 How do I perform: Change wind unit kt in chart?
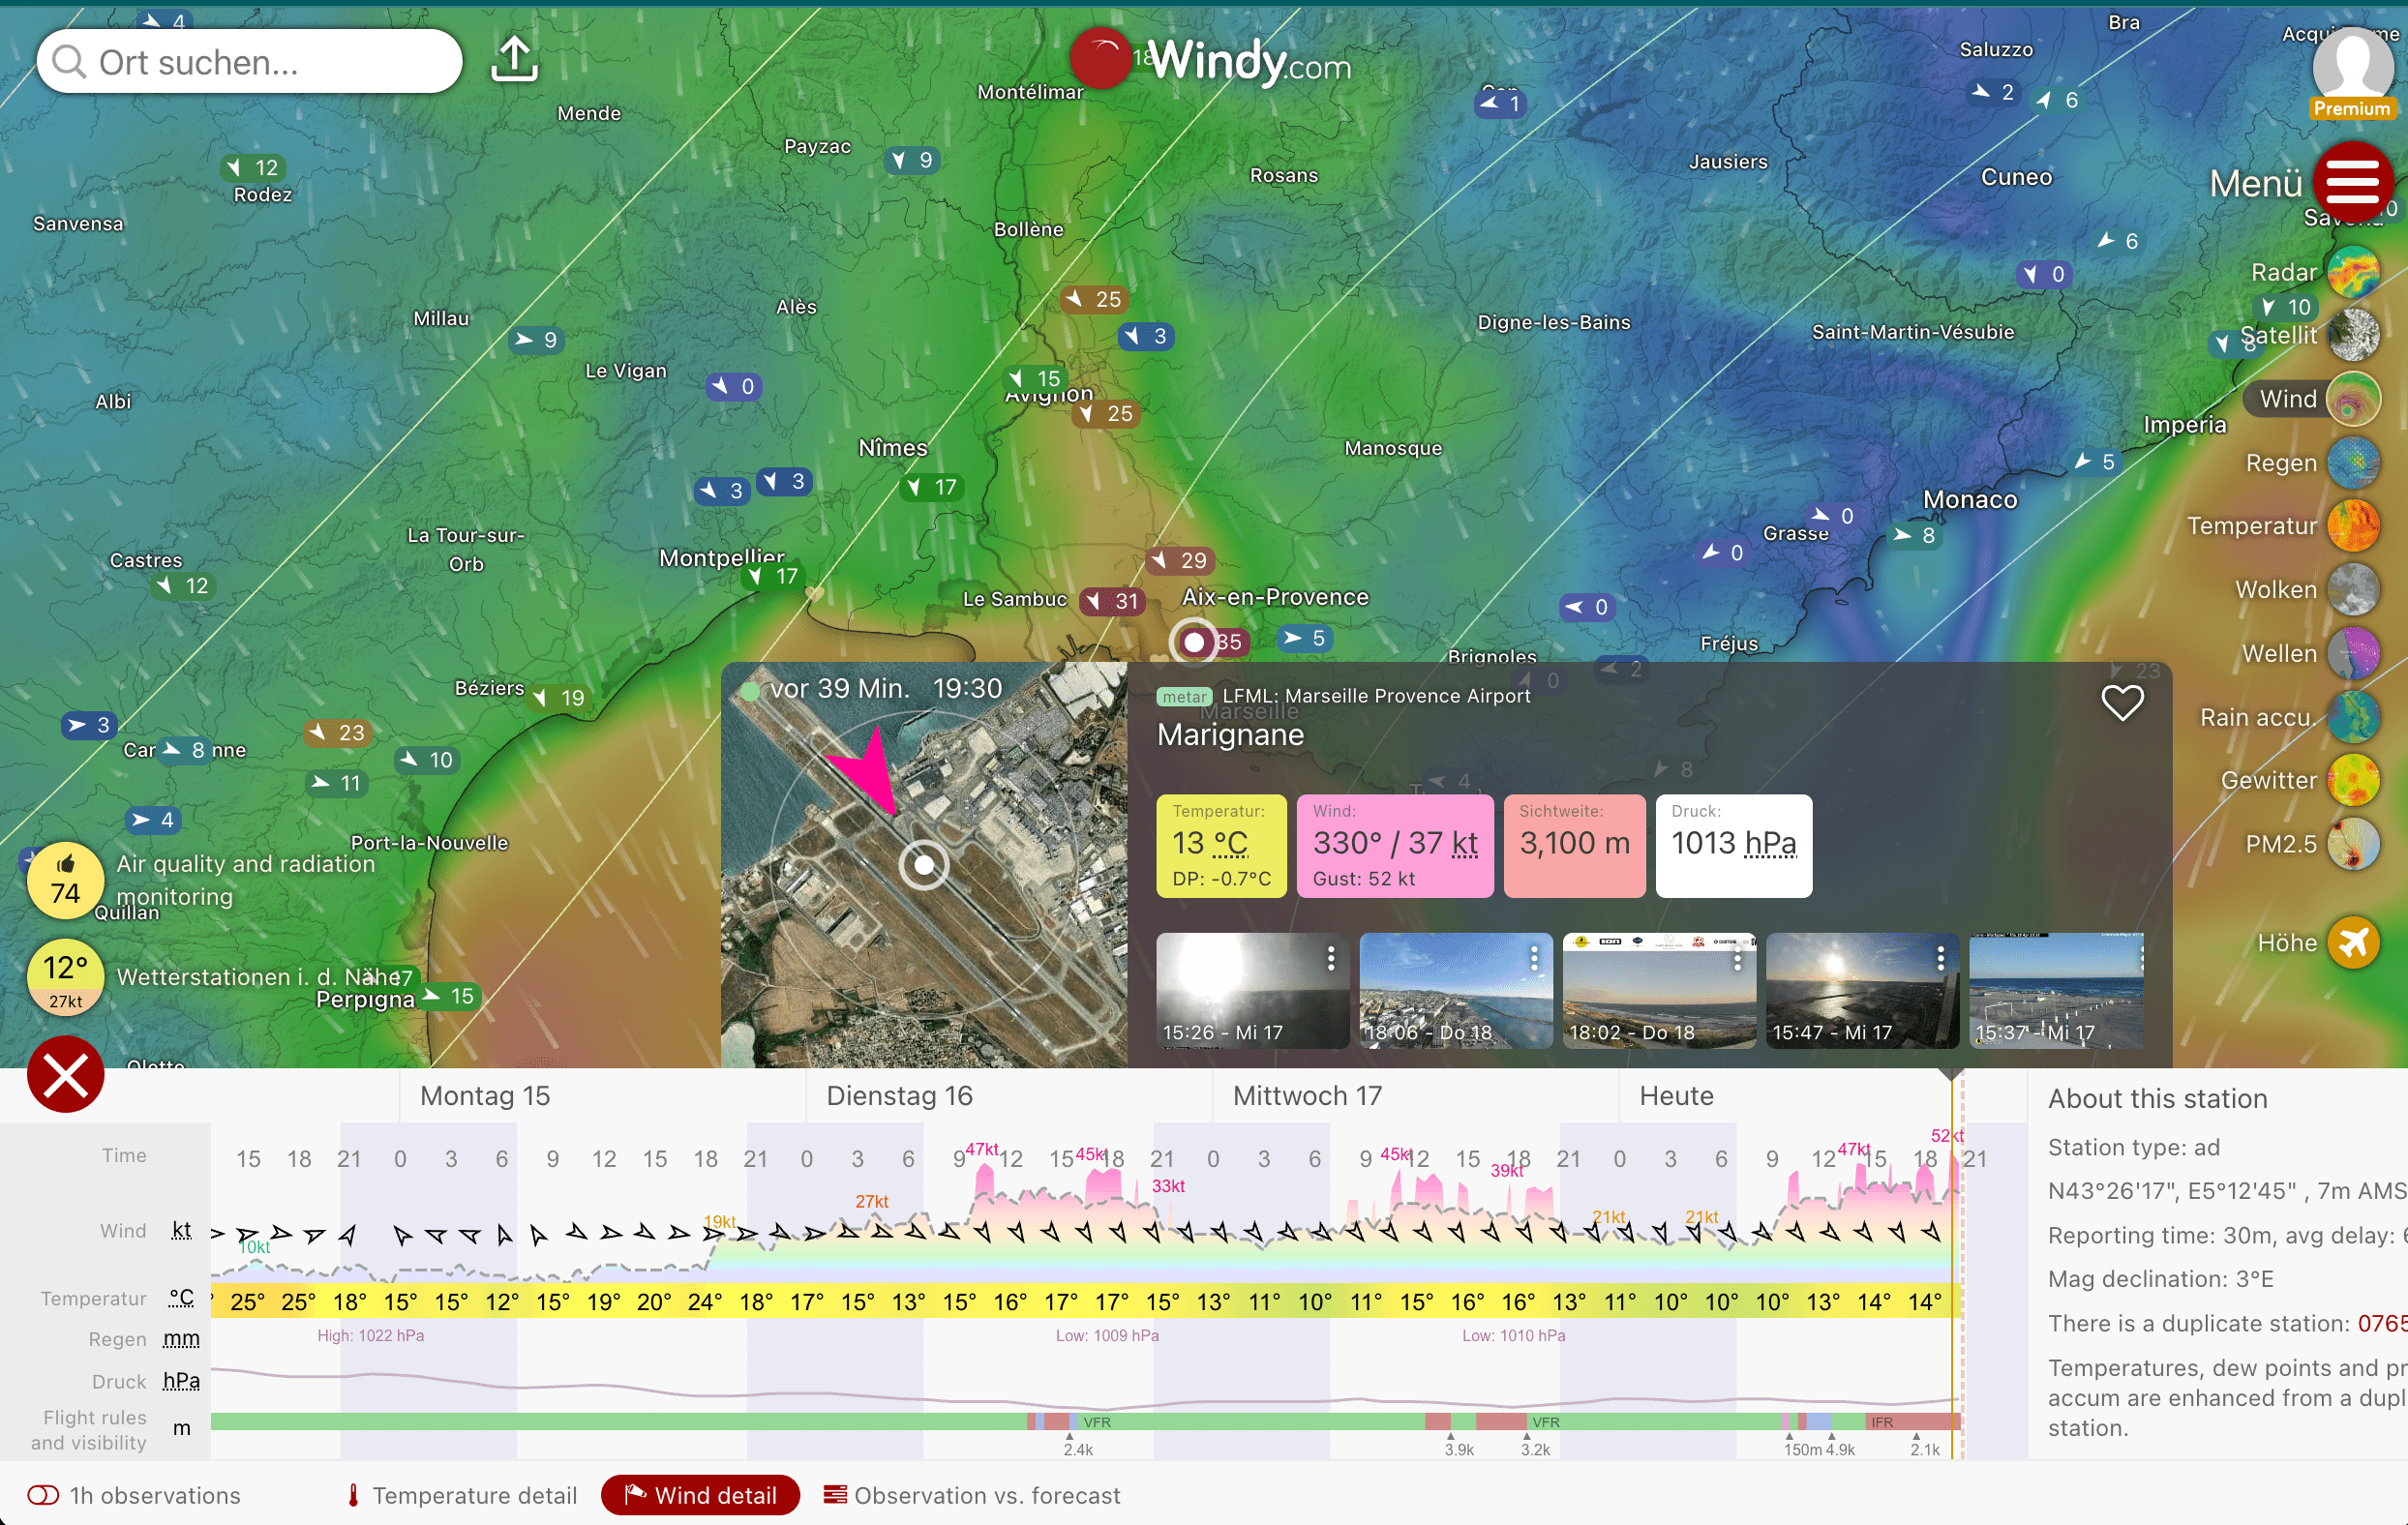point(181,1230)
